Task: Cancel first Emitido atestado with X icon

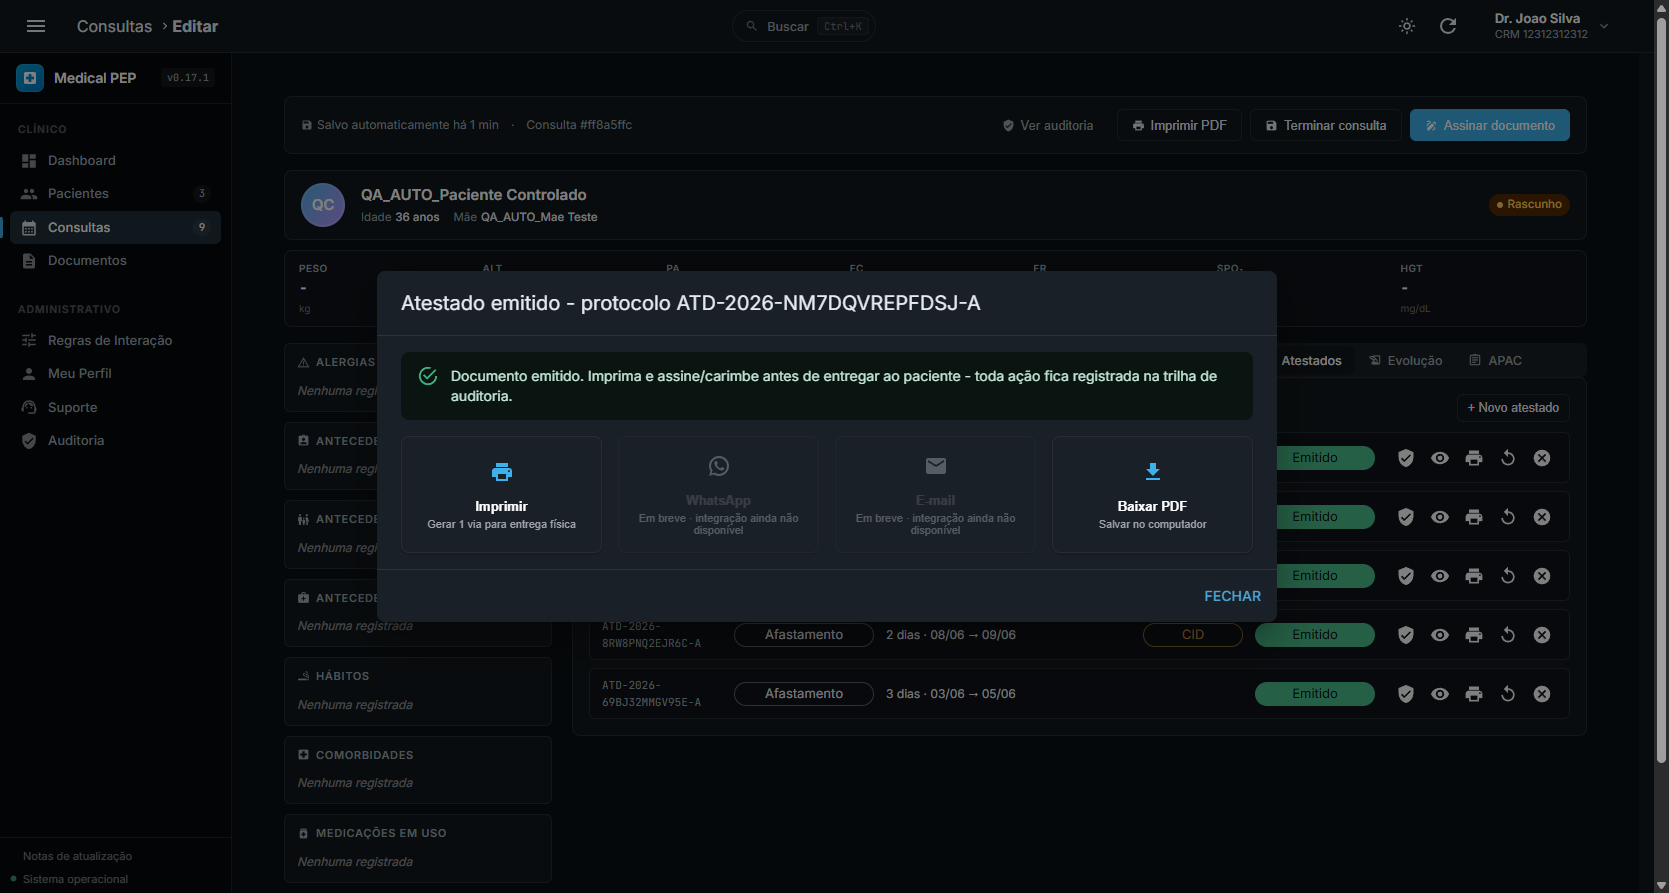Action: point(1542,458)
